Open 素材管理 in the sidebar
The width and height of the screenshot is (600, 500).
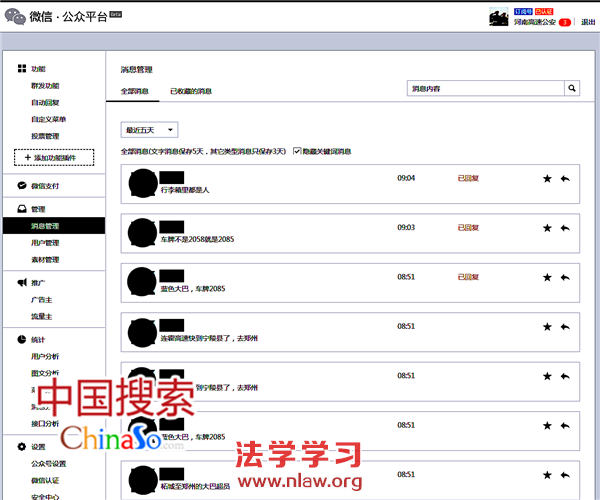[45, 260]
